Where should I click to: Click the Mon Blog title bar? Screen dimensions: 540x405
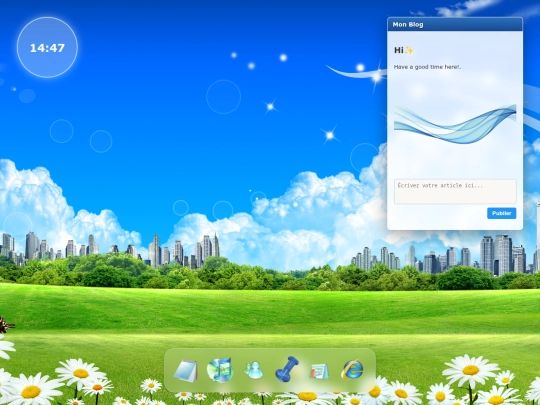(455, 24)
